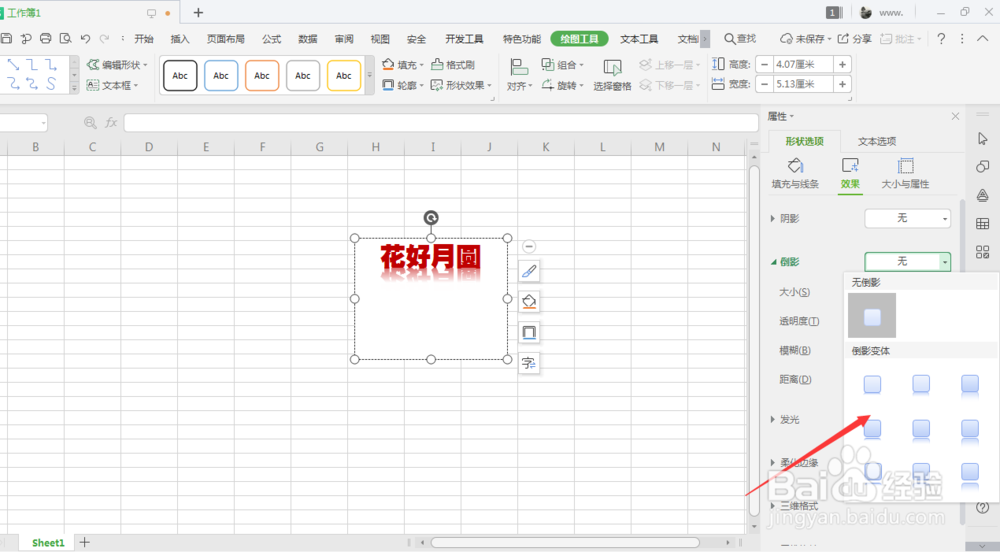Viewport: 1000px width, 552px height.
Task: Open the 阴影 shadow preset dropdown
Action: (x=908, y=218)
